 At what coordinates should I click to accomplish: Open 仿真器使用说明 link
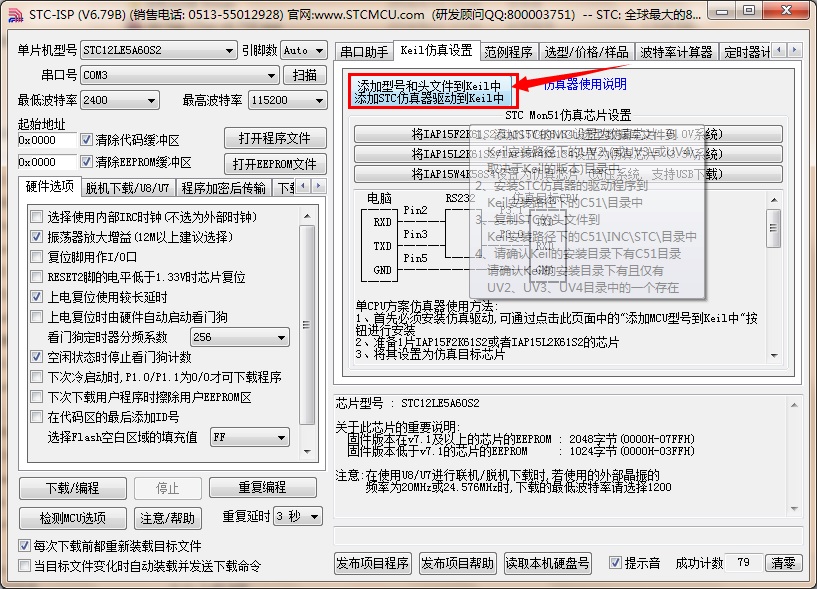pyautogui.click(x=585, y=84)
